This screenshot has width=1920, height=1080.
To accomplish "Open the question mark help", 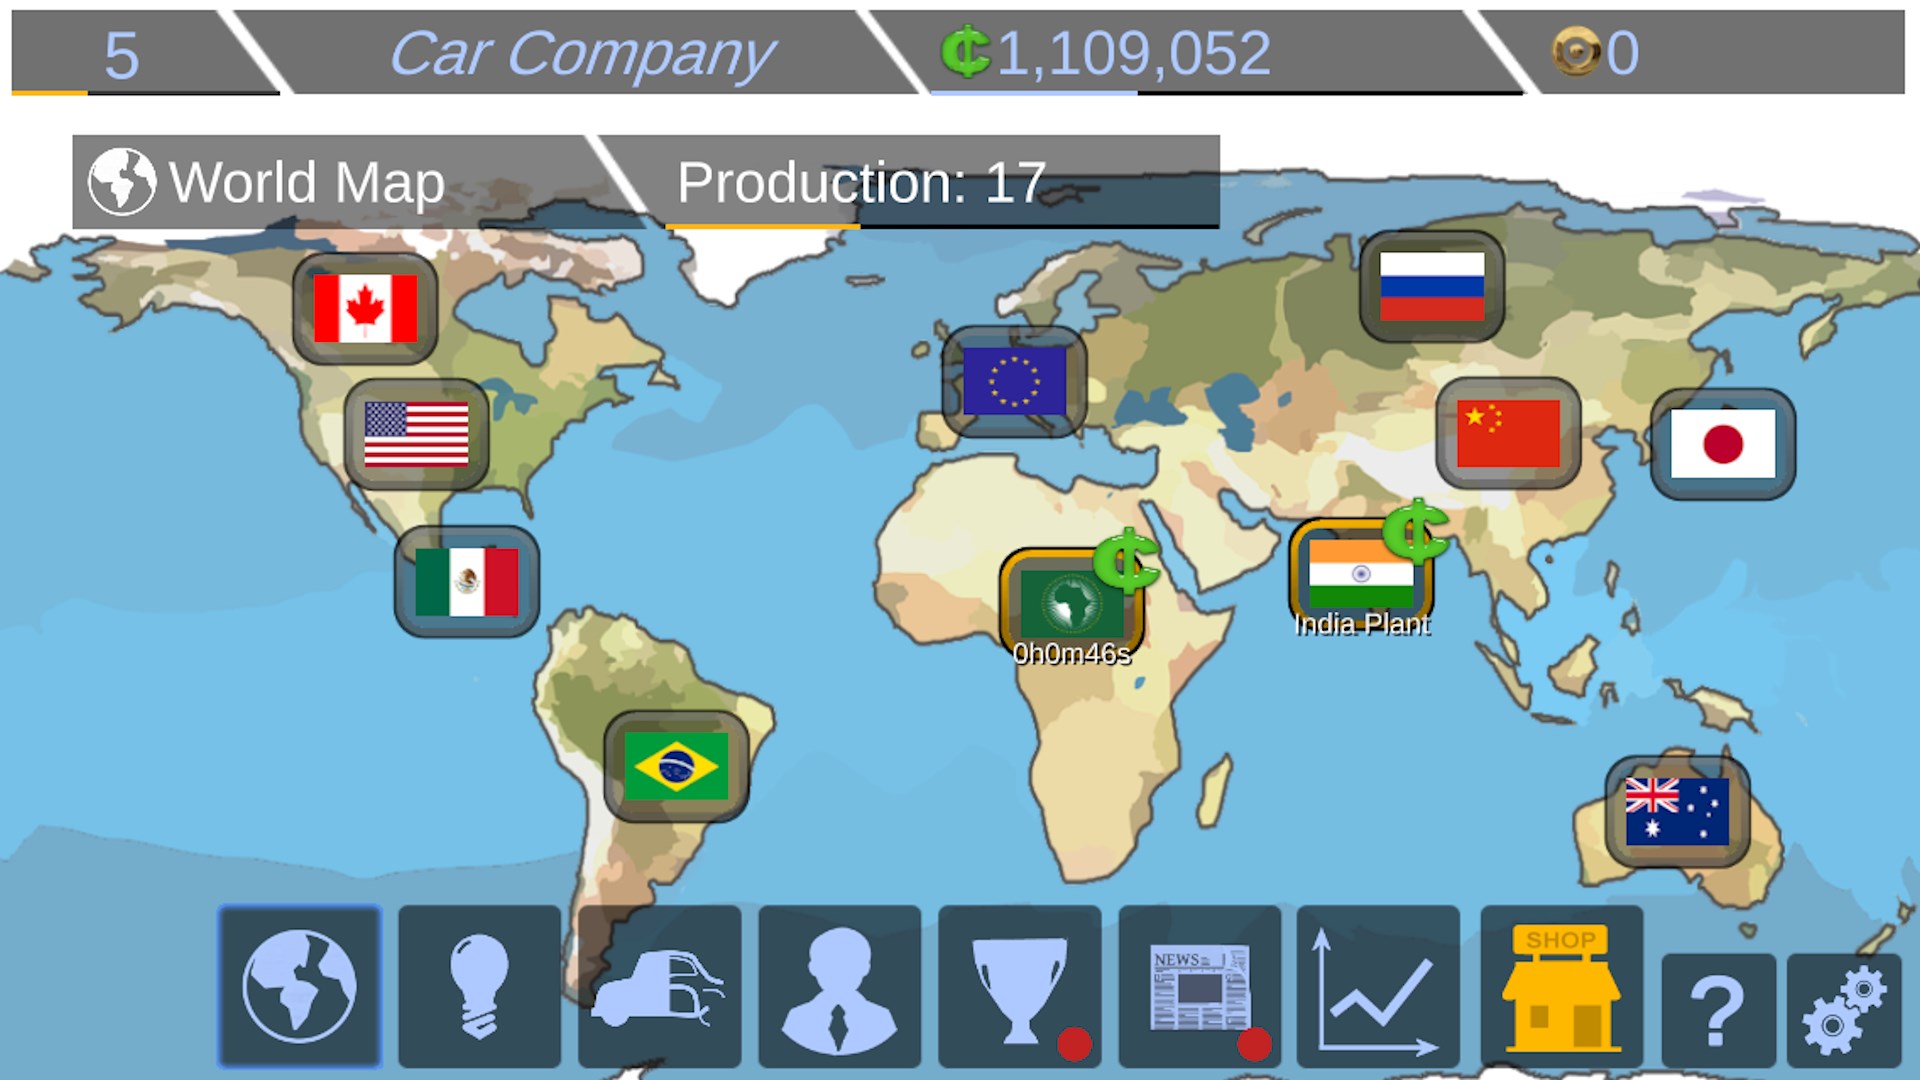I will click(1717, 1010).
